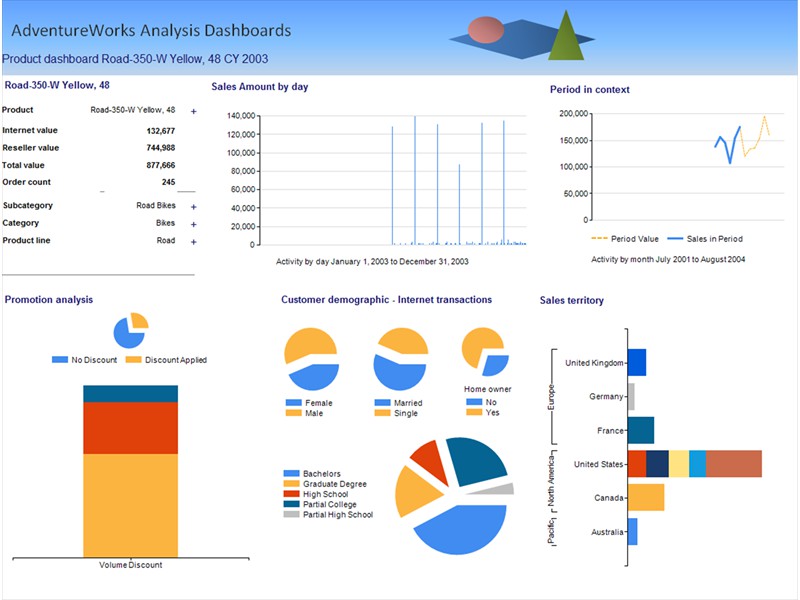800x600 pixels.
Task: Click the High School legend swatch
Action: point(291,494)
